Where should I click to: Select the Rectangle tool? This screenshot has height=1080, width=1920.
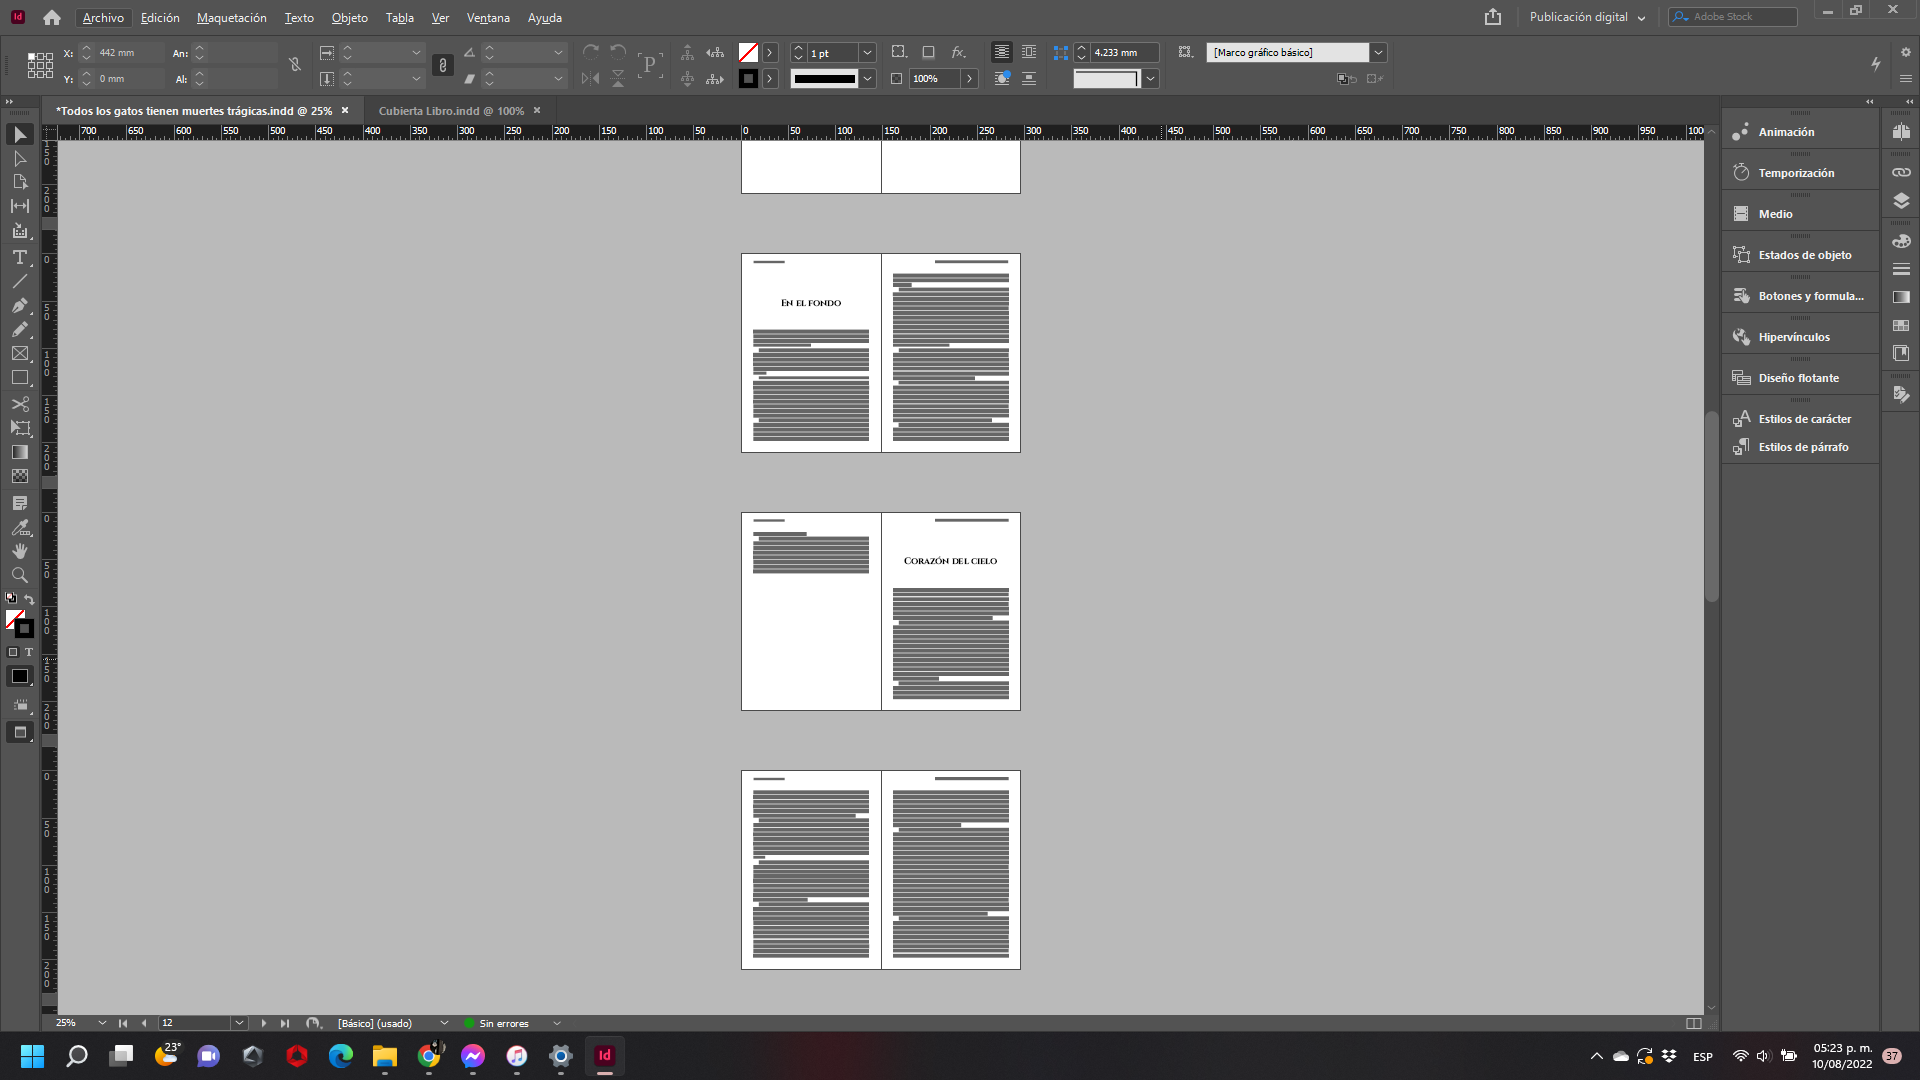coord(20,378)
